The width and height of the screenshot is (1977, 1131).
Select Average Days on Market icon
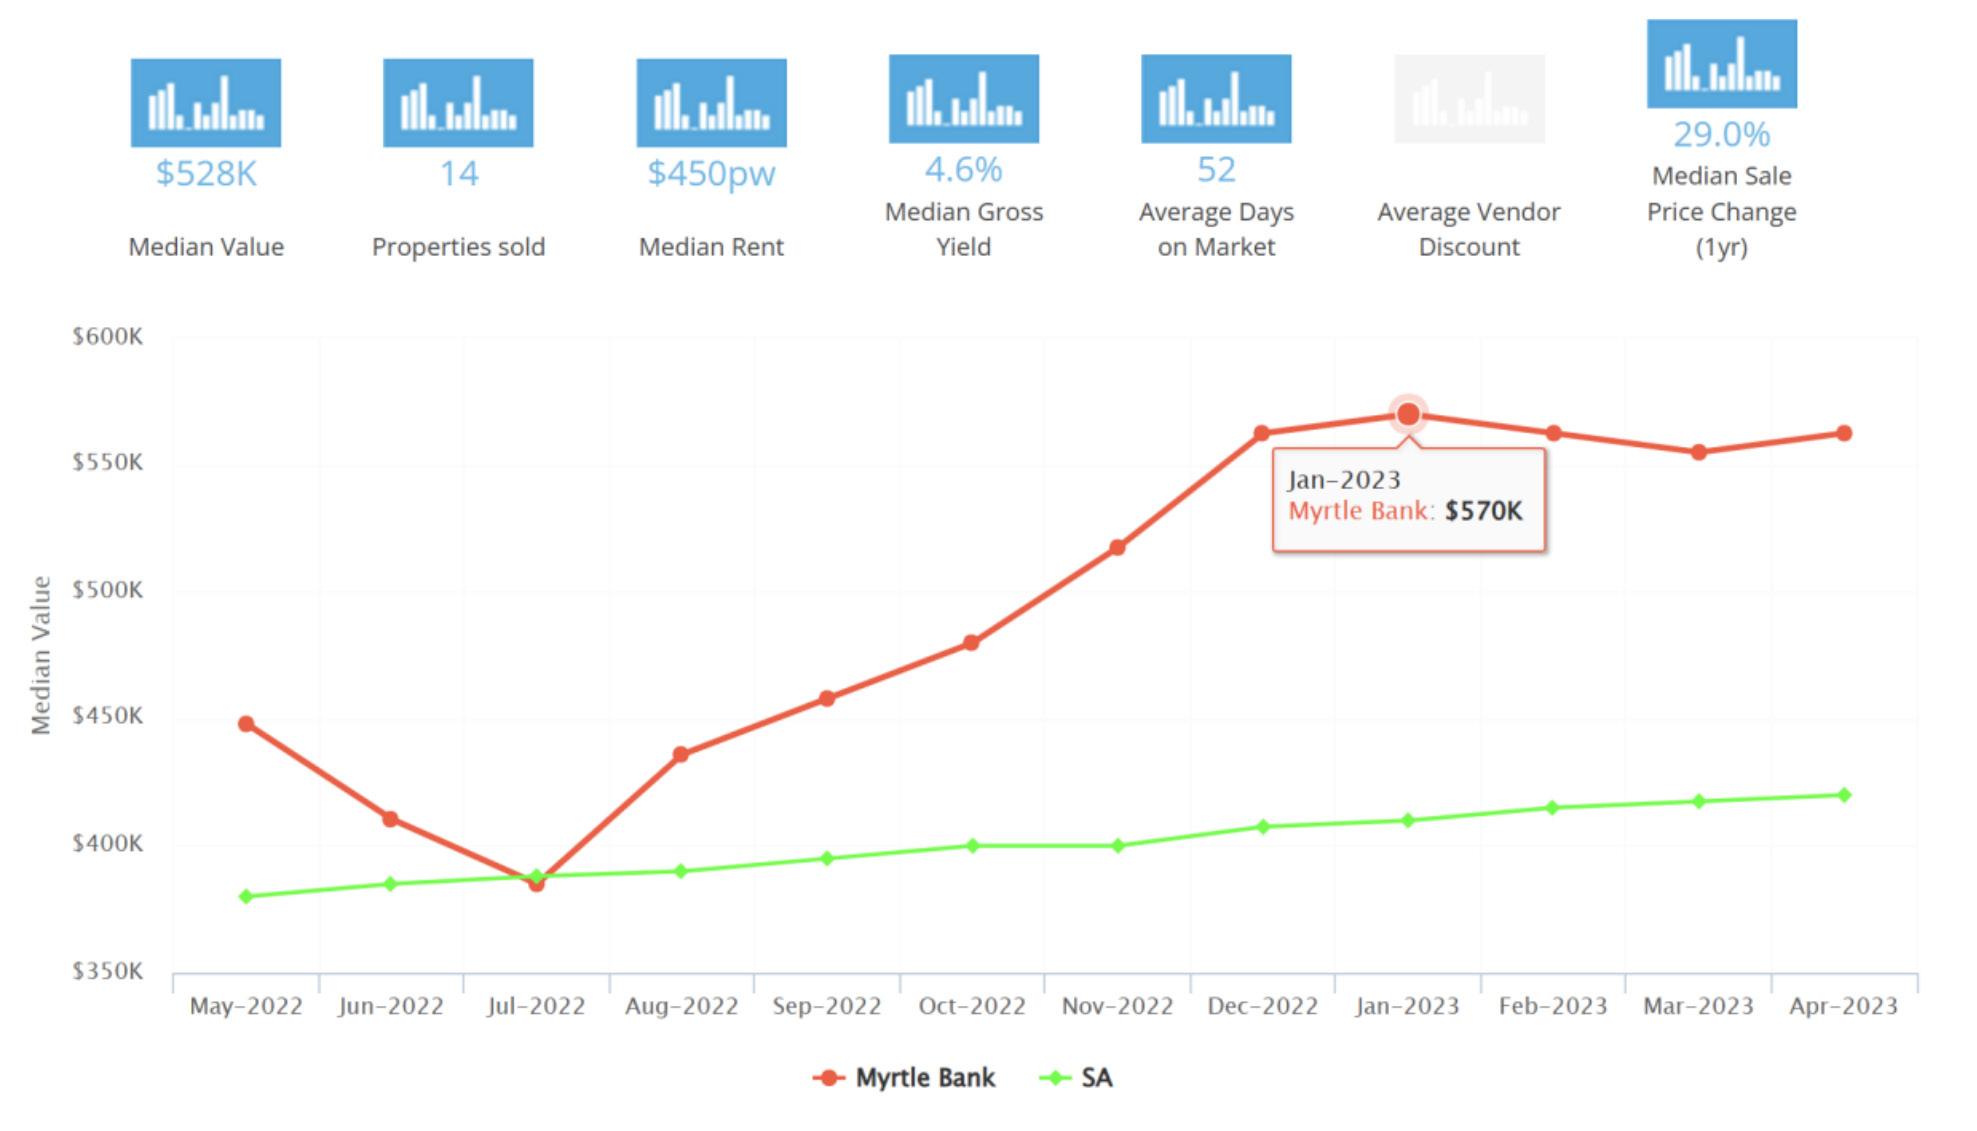[1216, 99]
